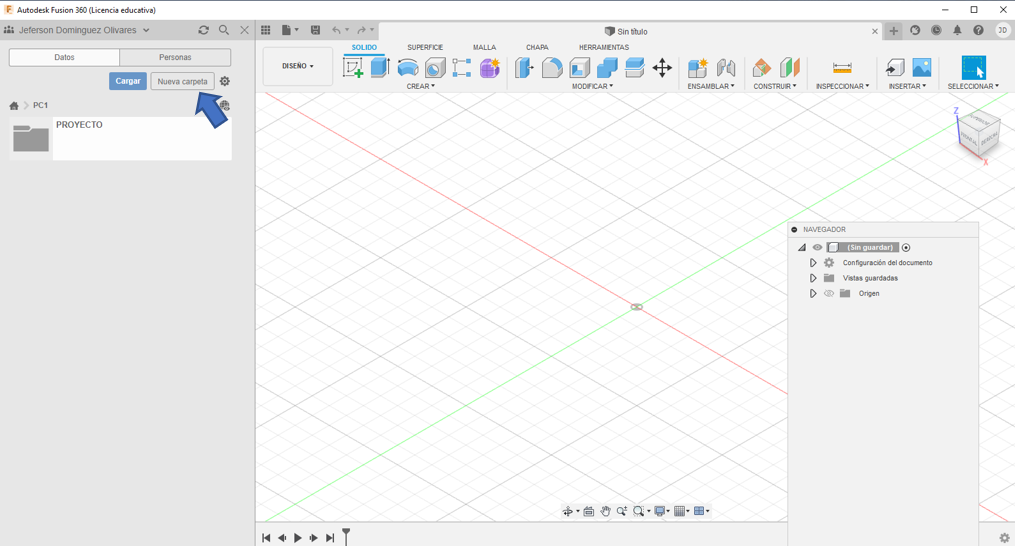Select the Move/Copy tool
This screenshot has width=1015, height=546.
(662, 67)
